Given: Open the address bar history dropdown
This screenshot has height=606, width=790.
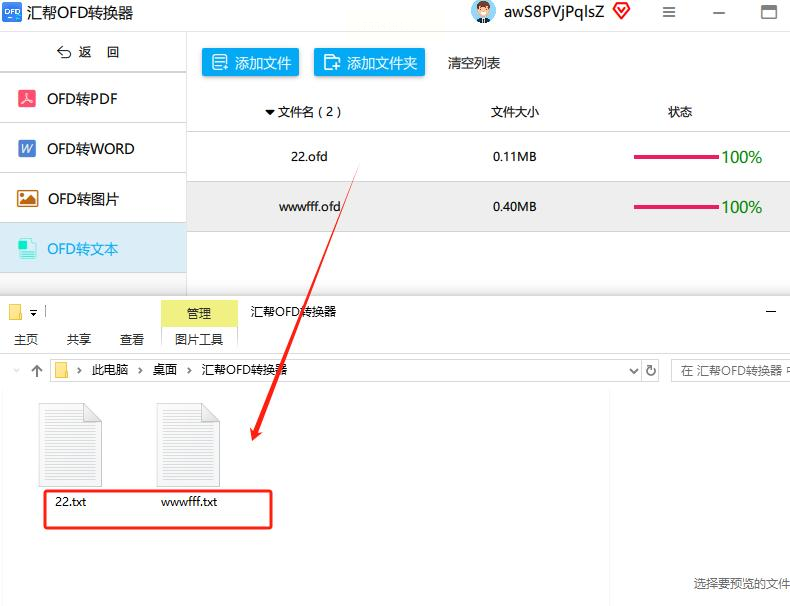Looking at the screenshot, I should pyautogui.click(x=634, y=371).
